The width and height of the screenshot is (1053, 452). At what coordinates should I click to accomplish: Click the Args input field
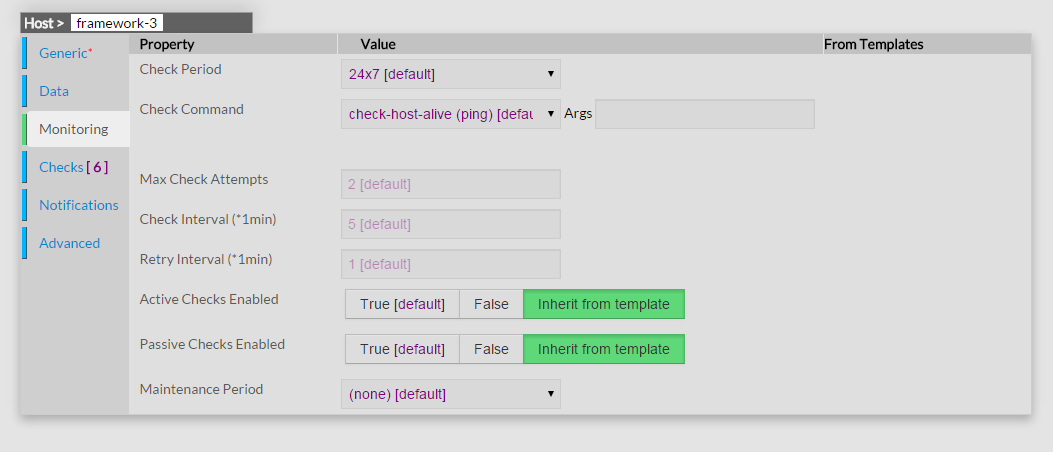coord(704,114)
